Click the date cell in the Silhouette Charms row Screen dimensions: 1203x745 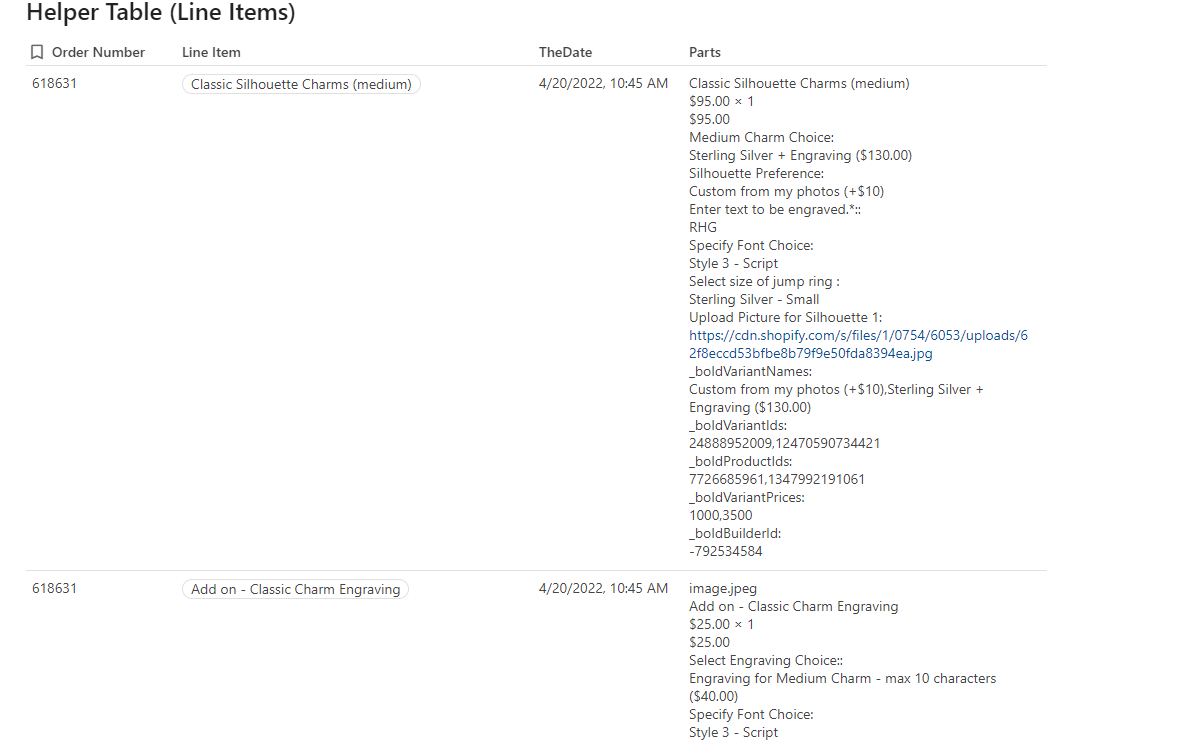coord(603,84)
